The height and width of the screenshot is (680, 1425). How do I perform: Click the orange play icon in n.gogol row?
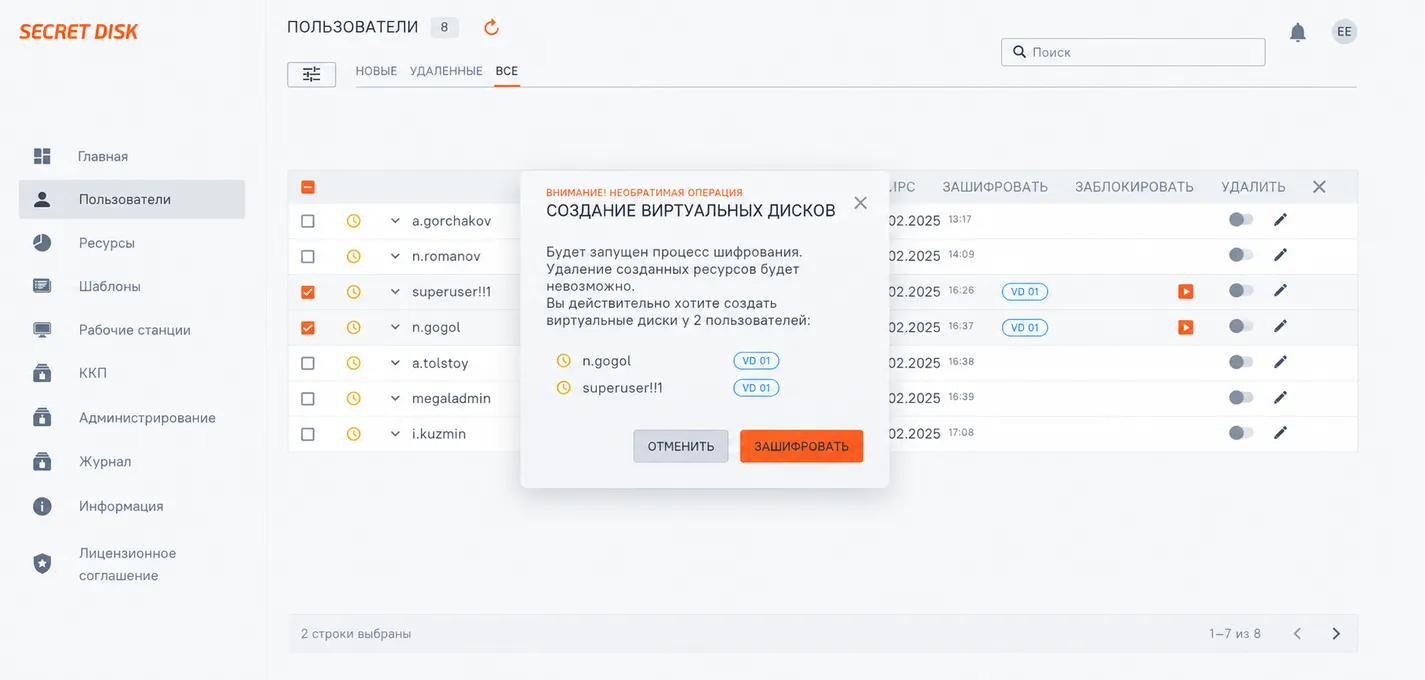(x=1185, y=327)
